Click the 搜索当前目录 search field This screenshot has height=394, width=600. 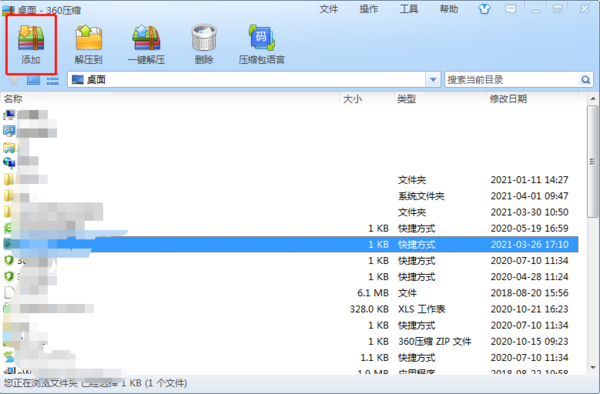(513, 80)
